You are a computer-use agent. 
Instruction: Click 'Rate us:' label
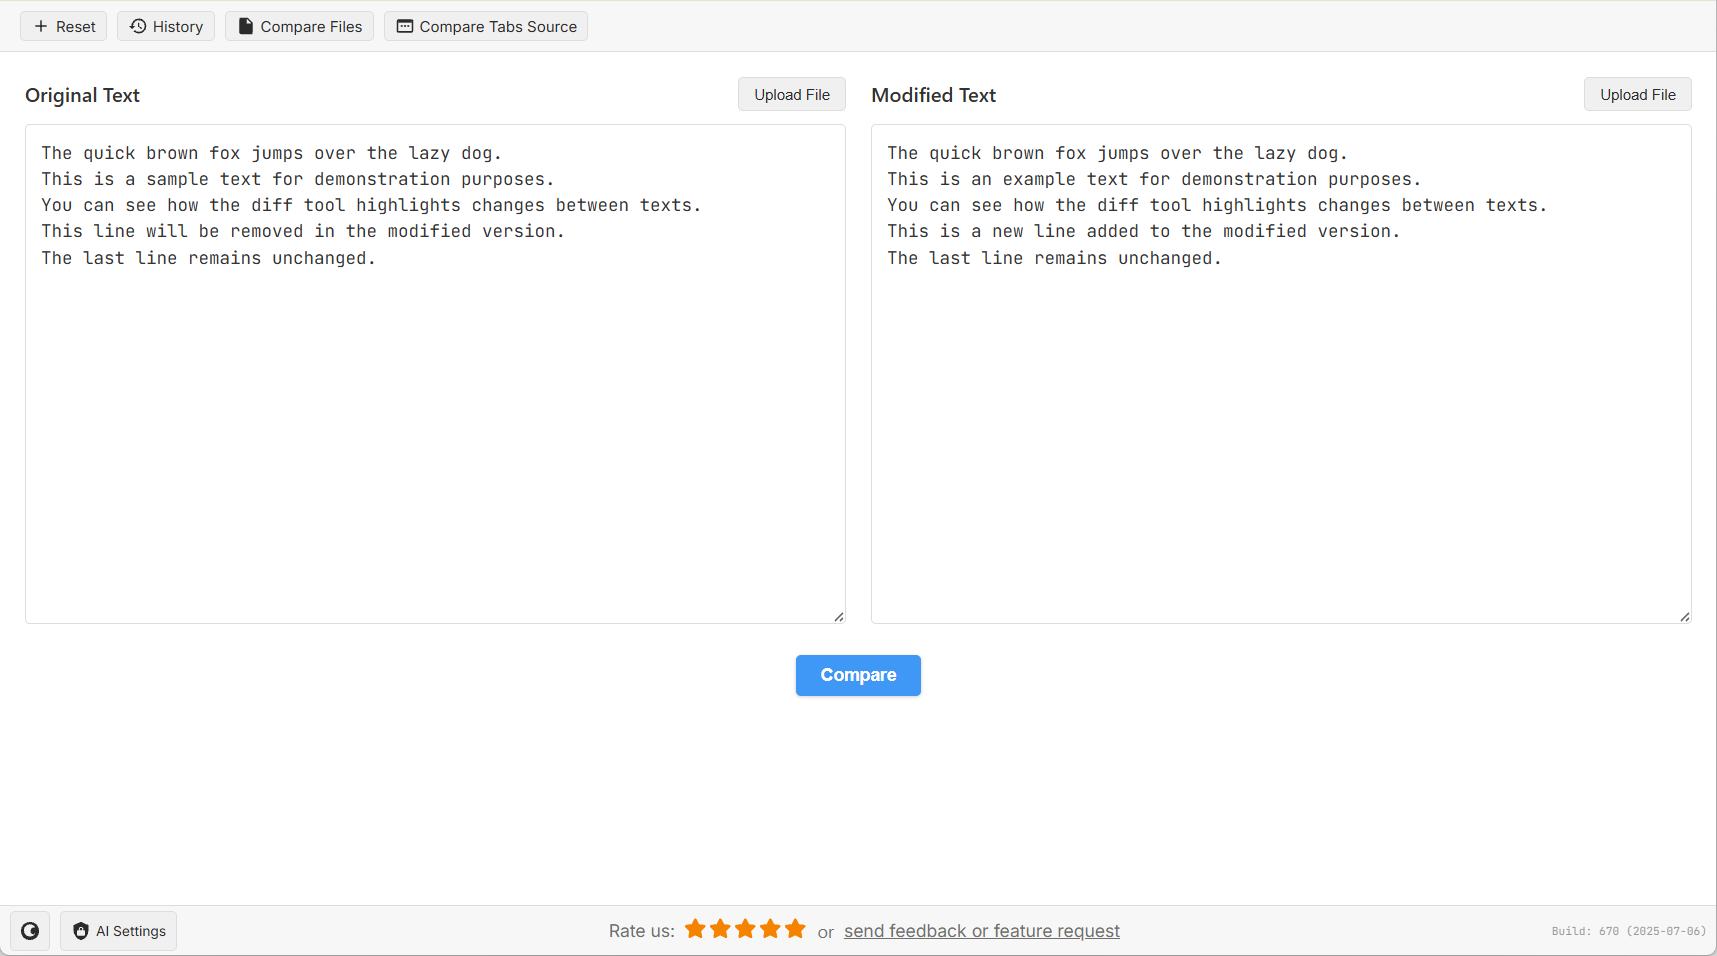coord(641,931)
